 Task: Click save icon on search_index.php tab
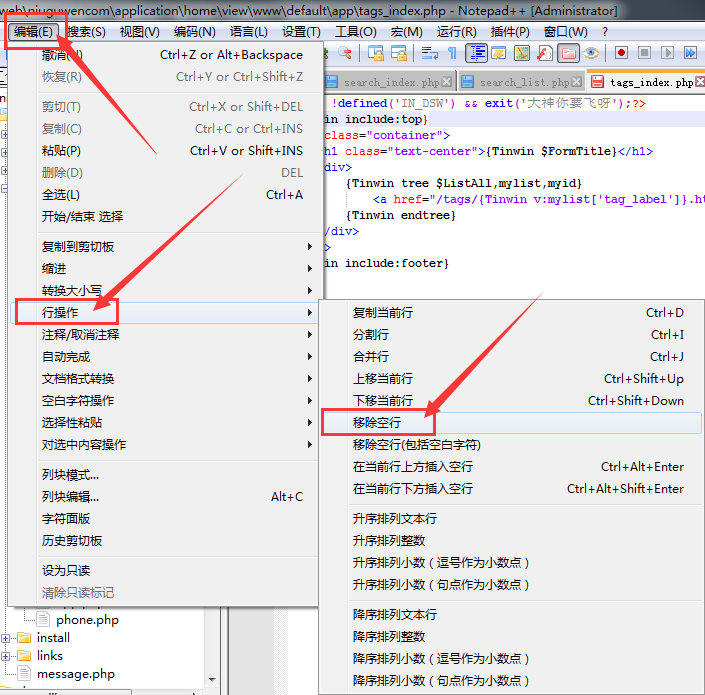(x=332, y=82)
